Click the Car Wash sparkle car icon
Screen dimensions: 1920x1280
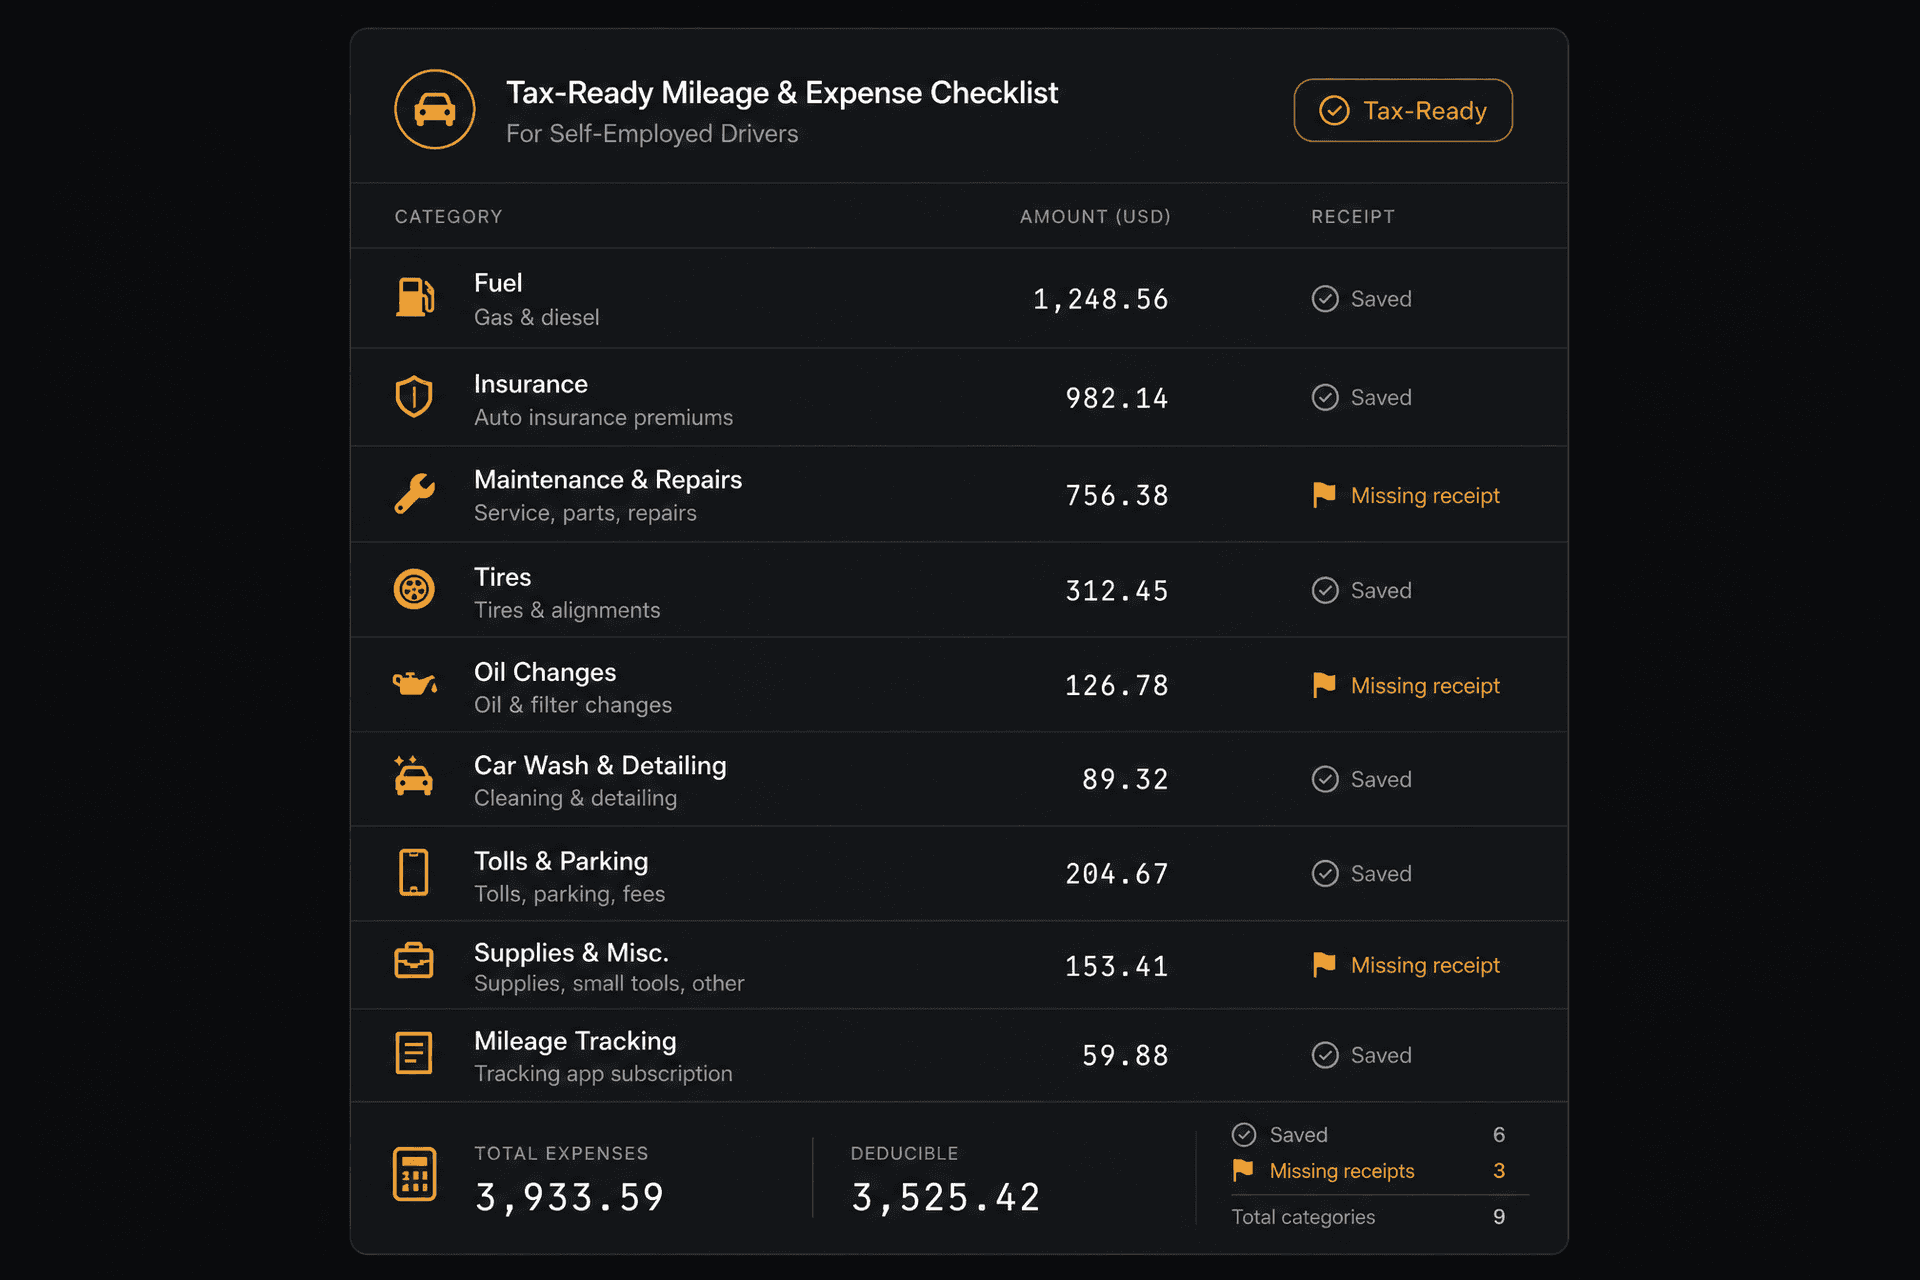[x=413, y=776]
